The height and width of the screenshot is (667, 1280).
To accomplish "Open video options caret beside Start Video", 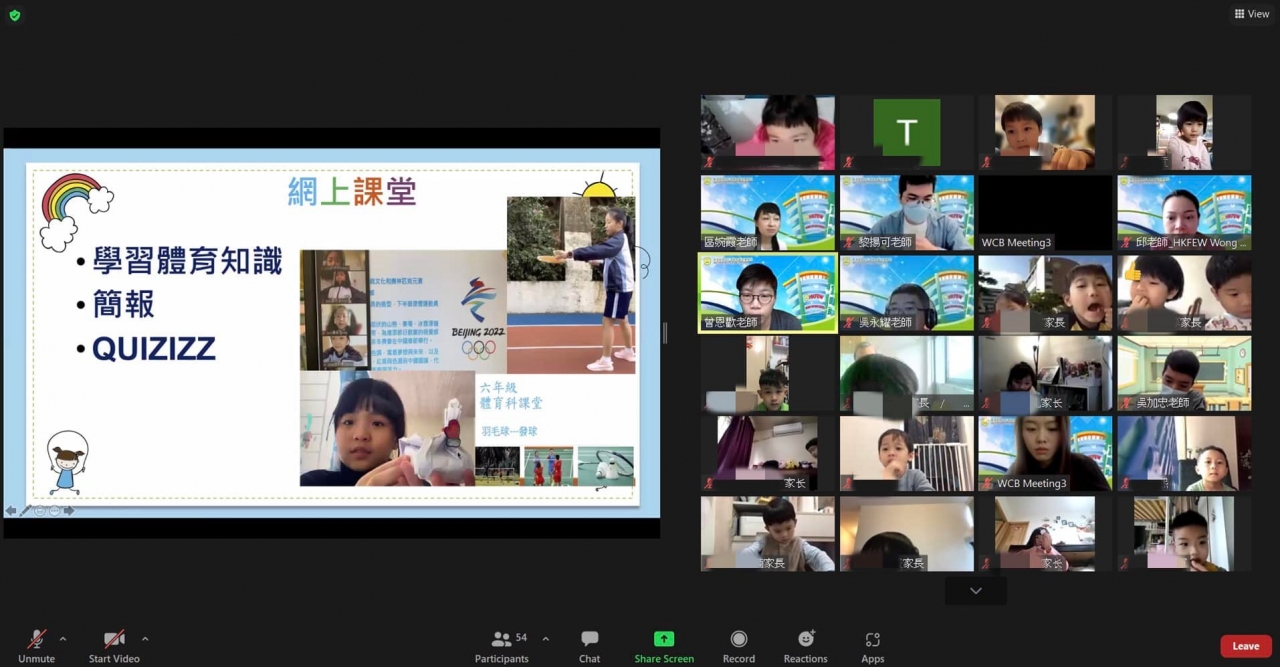I will [x=145, y=639].
